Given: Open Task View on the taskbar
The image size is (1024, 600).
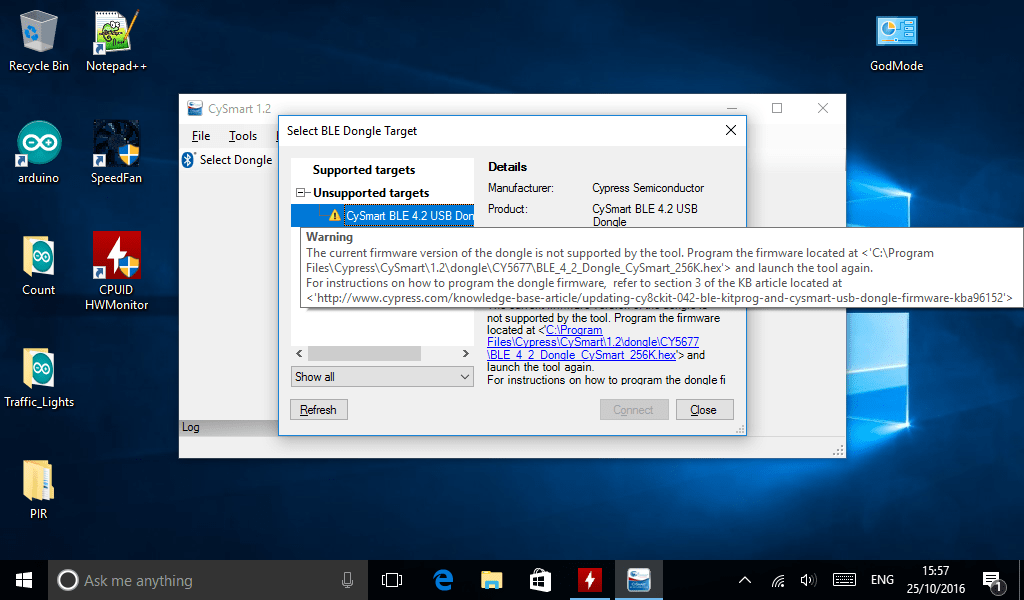Looking at the screenshot, I should coord(392,580).
